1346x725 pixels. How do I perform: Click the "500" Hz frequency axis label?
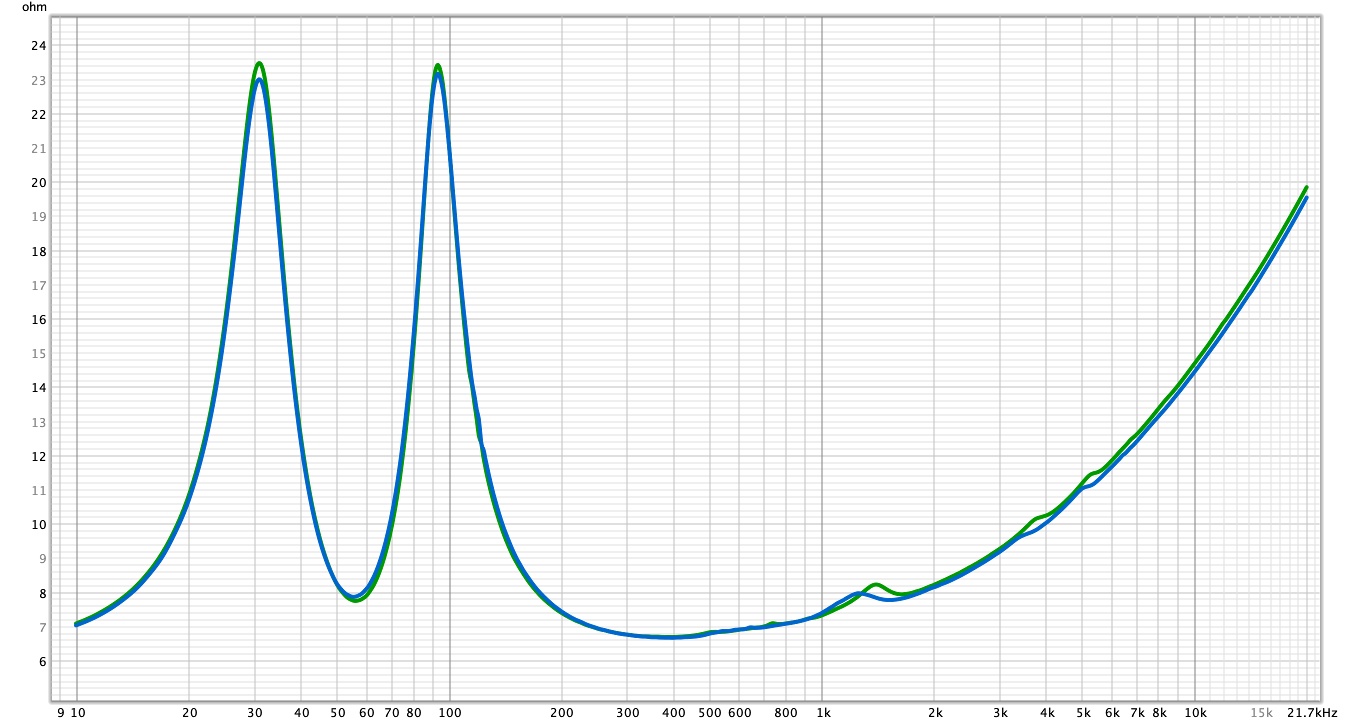click(710, 713)
